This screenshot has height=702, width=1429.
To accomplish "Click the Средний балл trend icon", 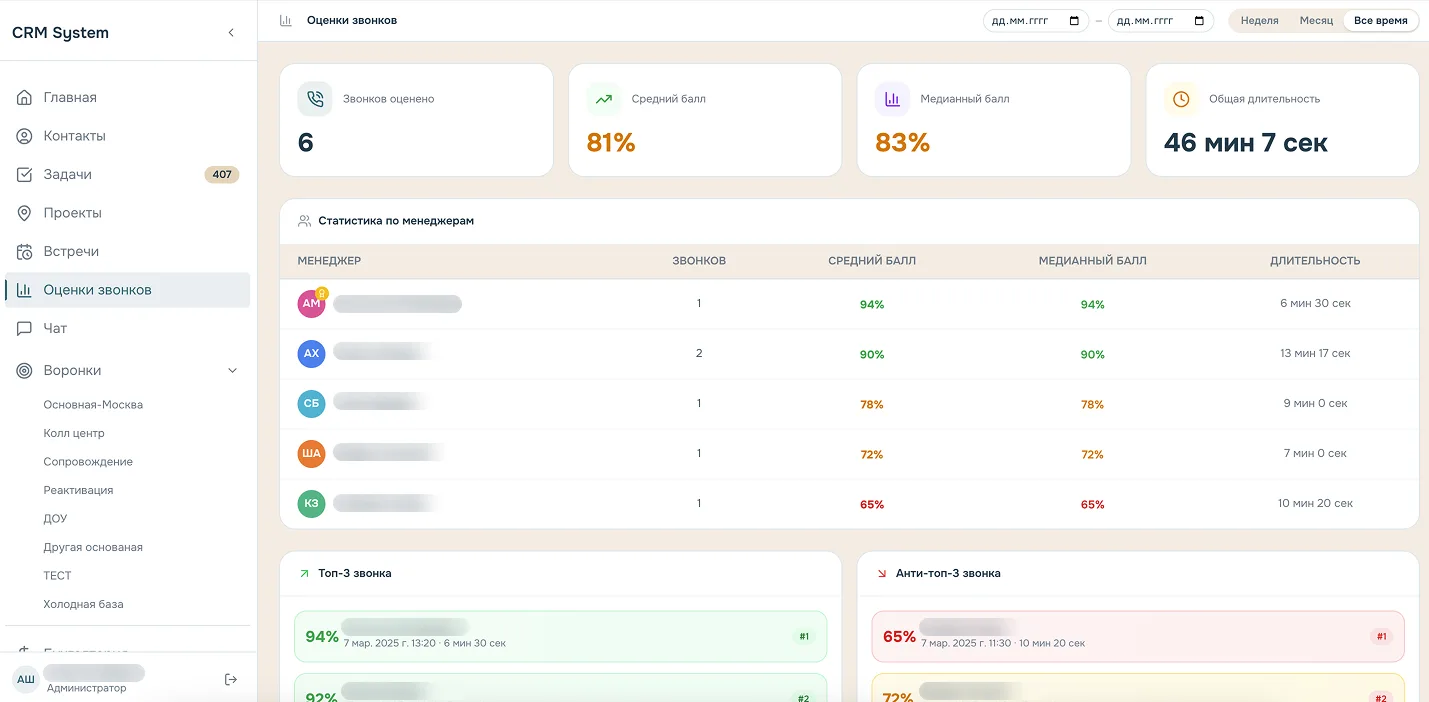I will click(603, 99).
